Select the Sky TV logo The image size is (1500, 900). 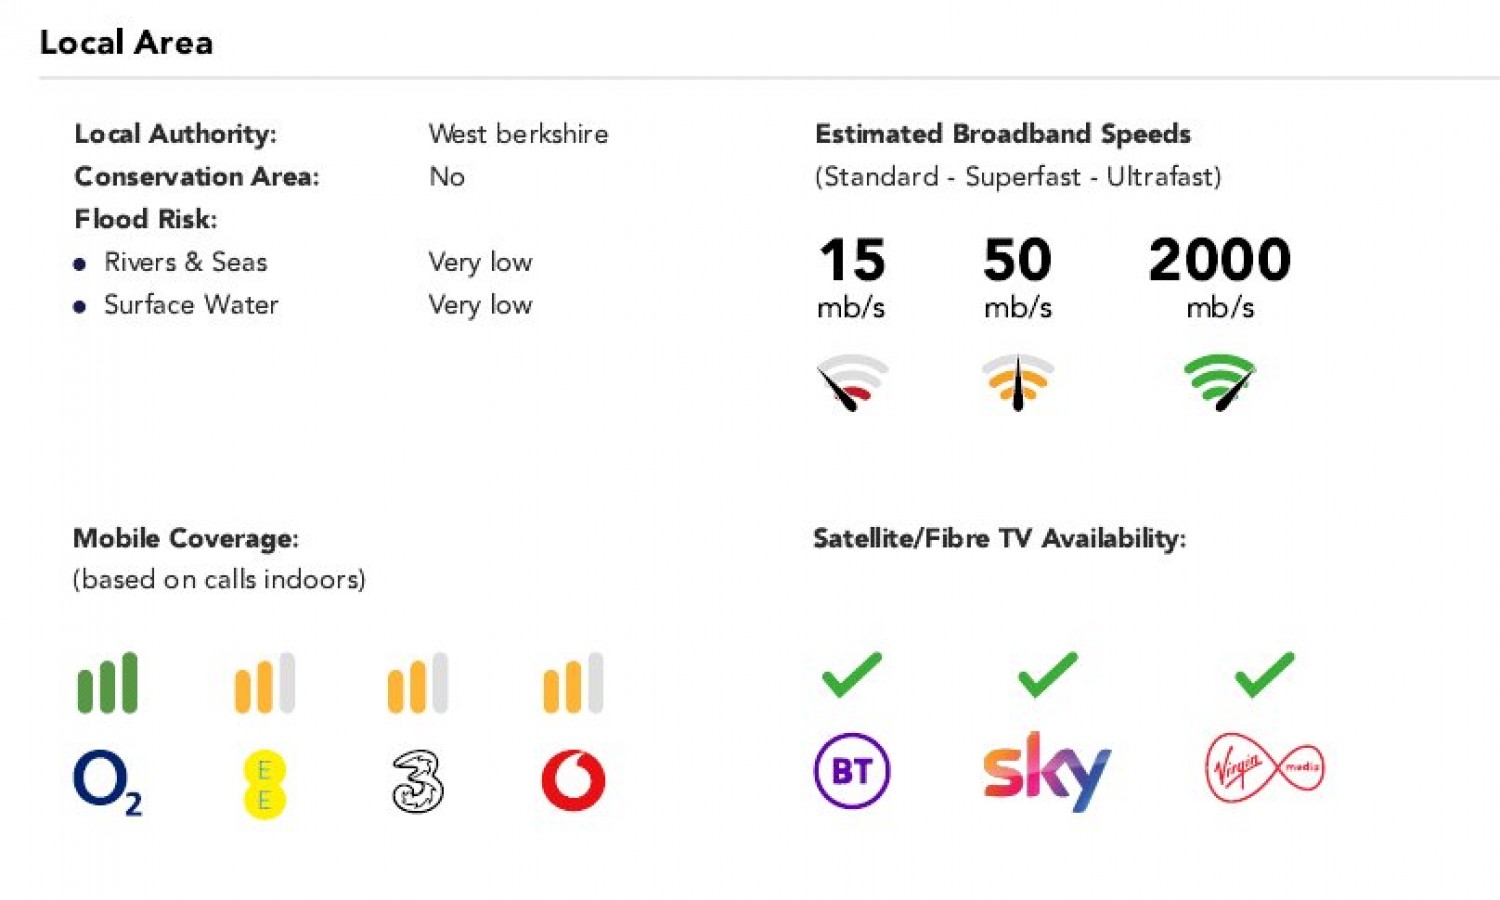click(x=1047, y=771)
